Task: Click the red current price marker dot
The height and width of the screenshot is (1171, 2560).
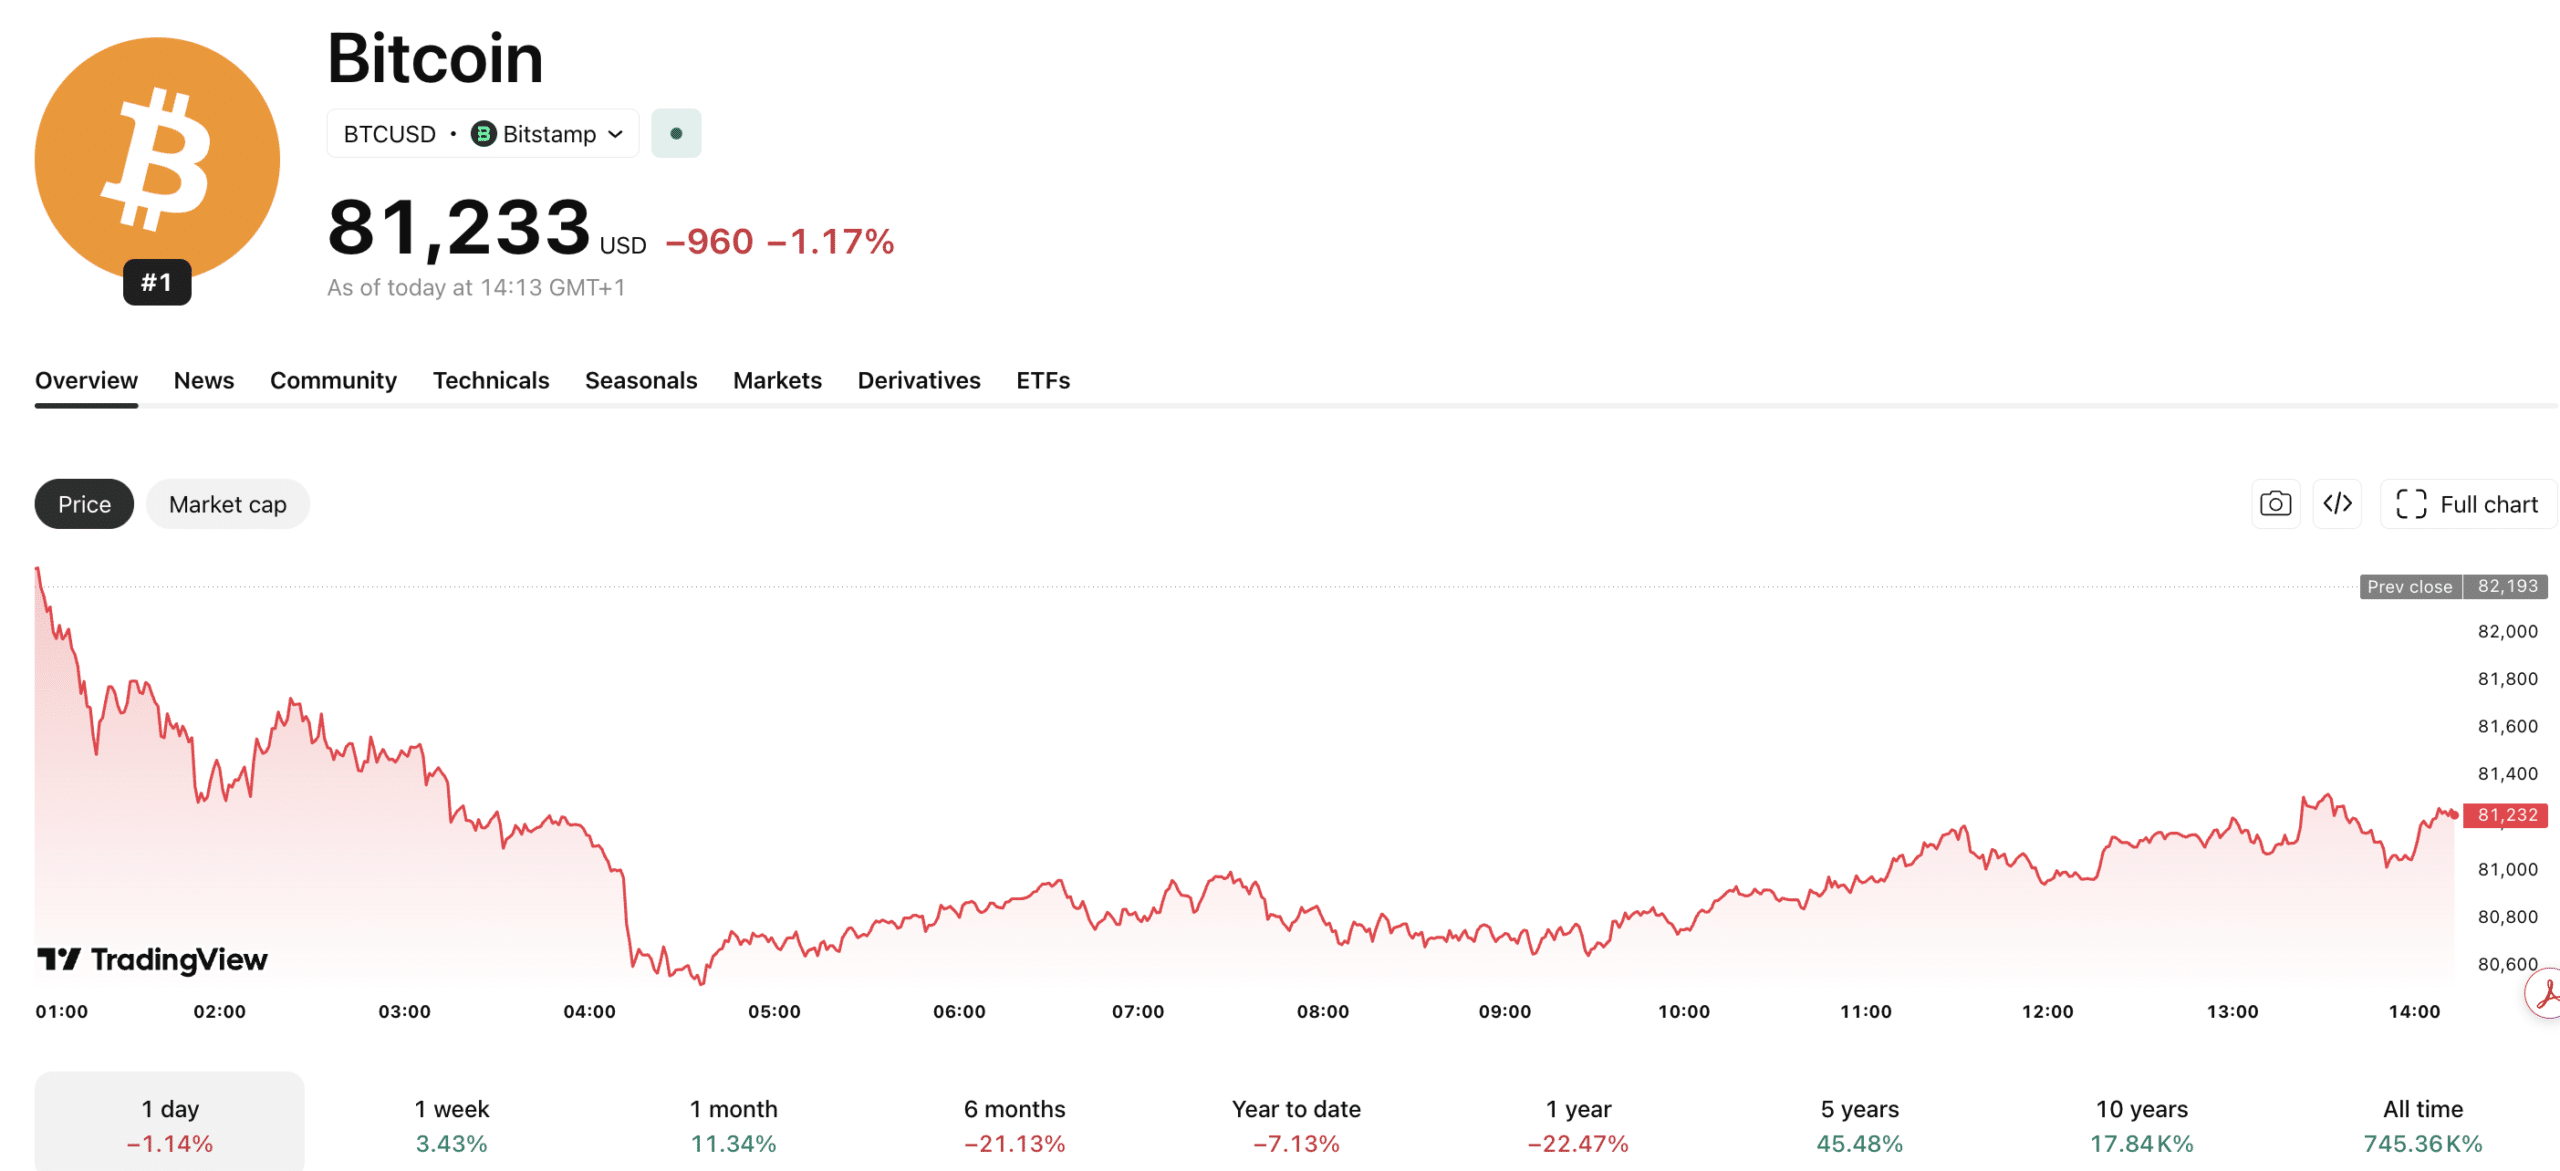Action: pyautogui.click(x=2453, y=815)
